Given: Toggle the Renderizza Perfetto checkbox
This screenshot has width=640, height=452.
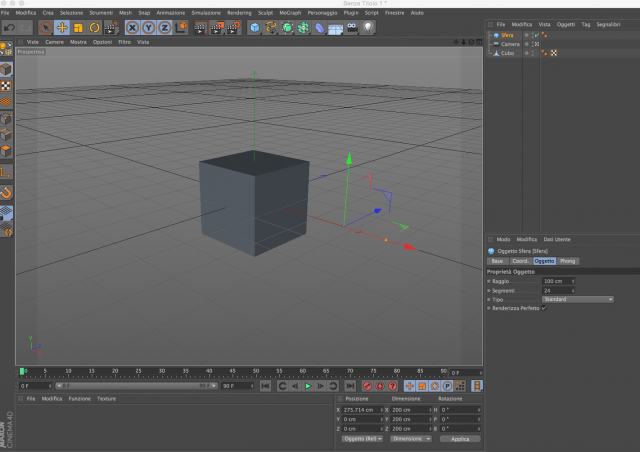Looking at the screenshot, I should (x=544, y=308).
